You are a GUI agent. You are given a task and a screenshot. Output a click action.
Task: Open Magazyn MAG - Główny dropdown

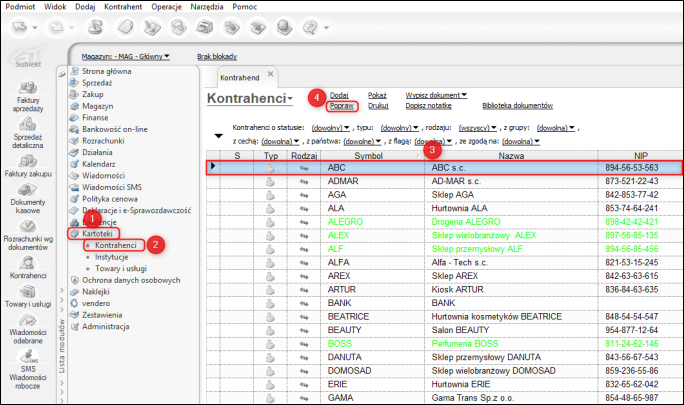pyautogui.click(x=126, y=57)
